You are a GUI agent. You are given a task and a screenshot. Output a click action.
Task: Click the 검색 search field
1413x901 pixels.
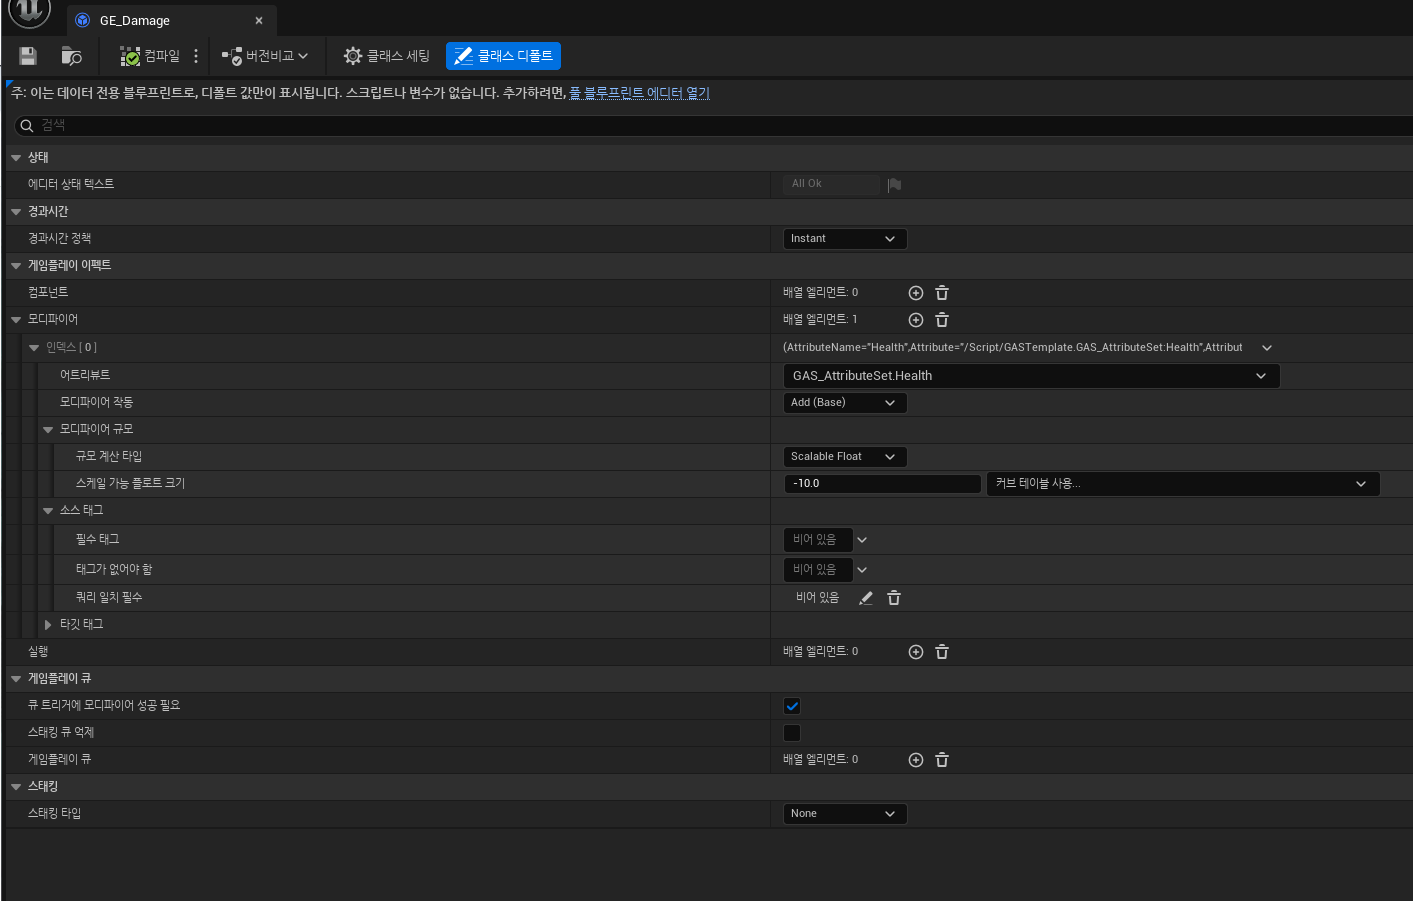coord(712,125)
